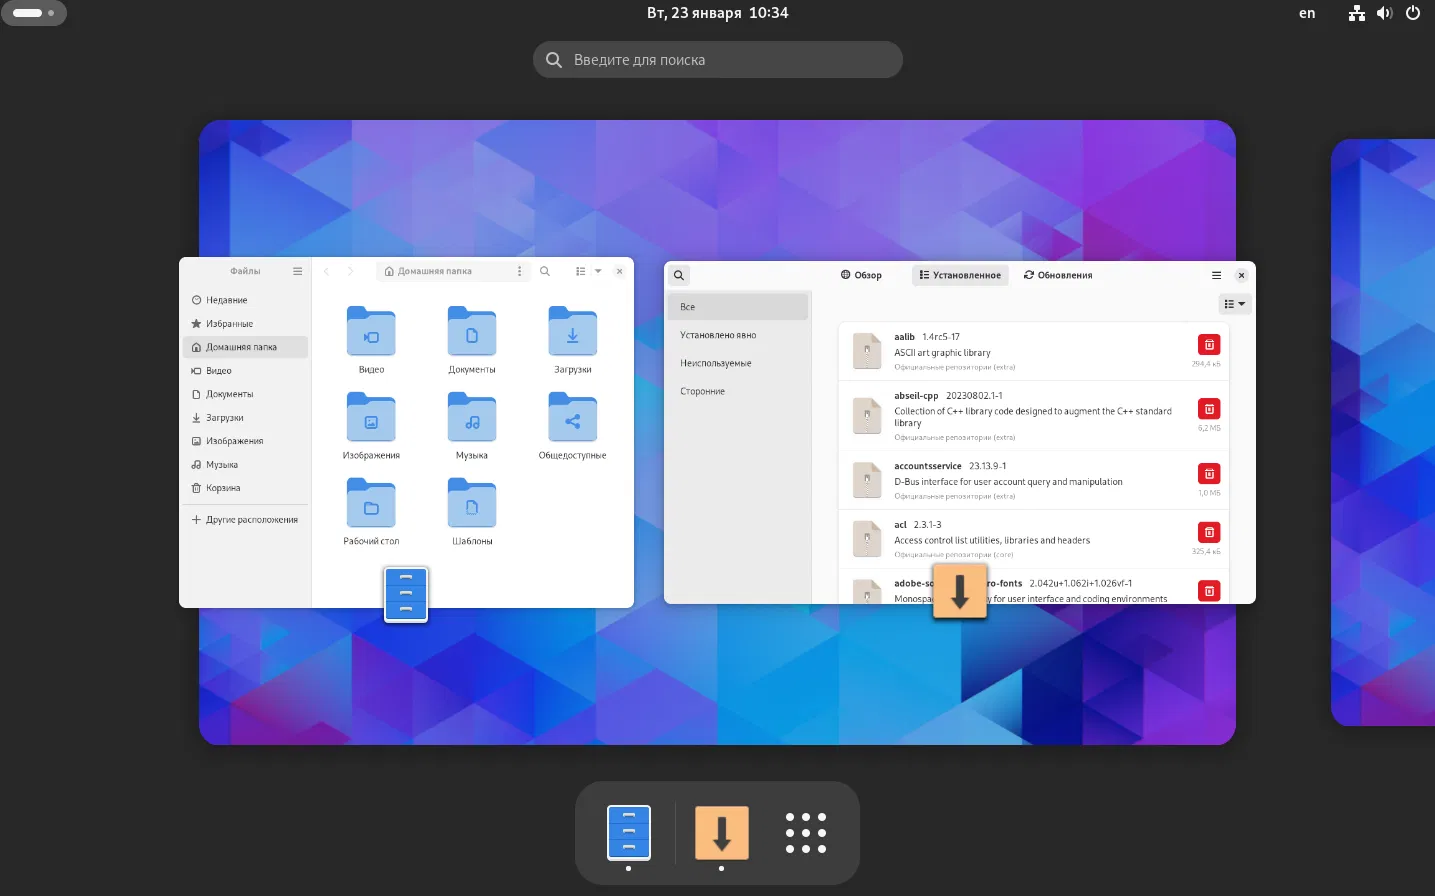1435x896 pixels.
Task: Open the sort/view dropdown in package manager
Action: (1235, 304)
